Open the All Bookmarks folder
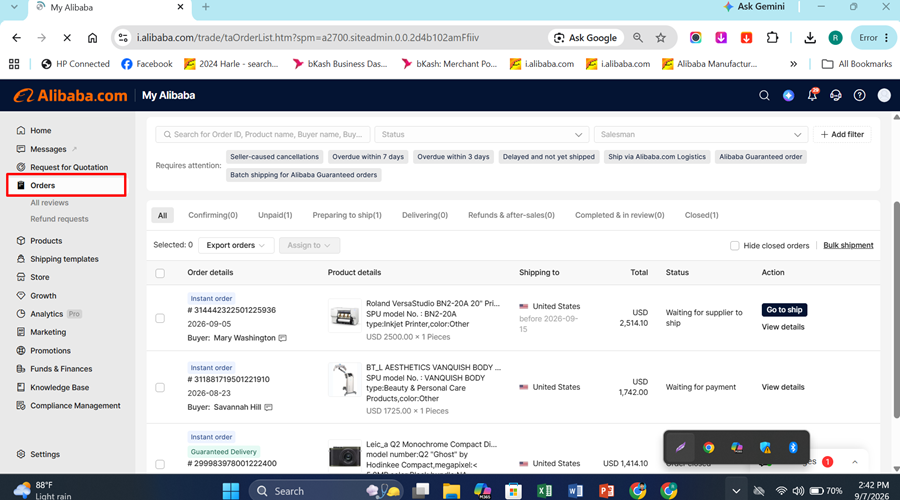Viewport: 900px width, 500px height. (857, 64)
